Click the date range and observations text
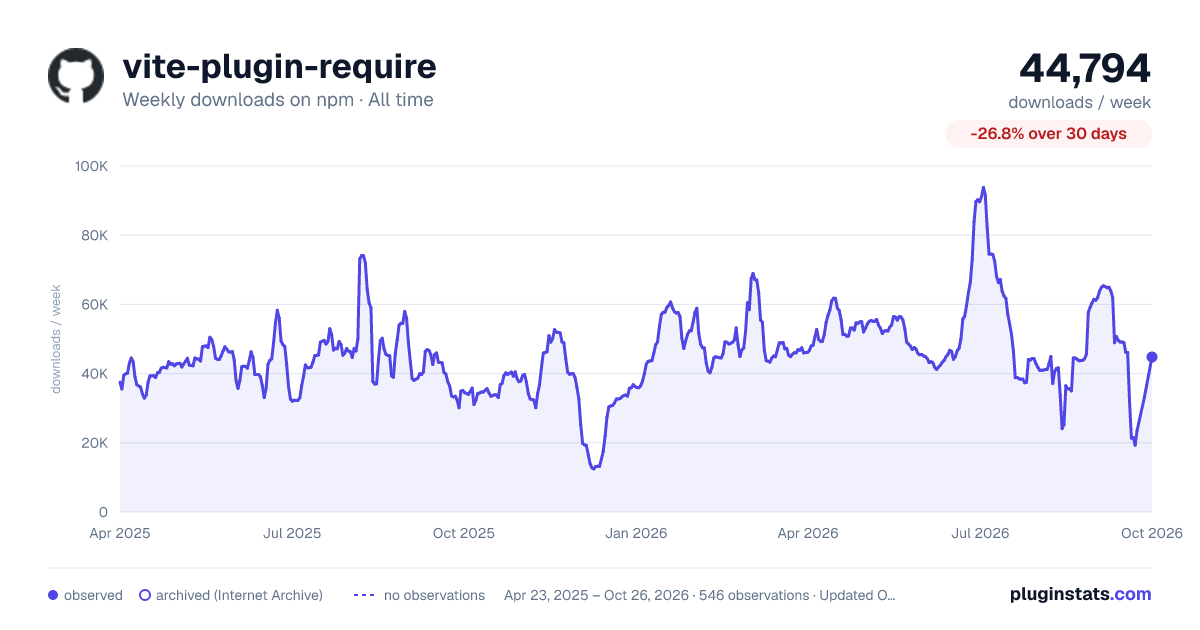The height and width of the screenshot is (630, 1200). pyautogui.click(x=700, y=595)
